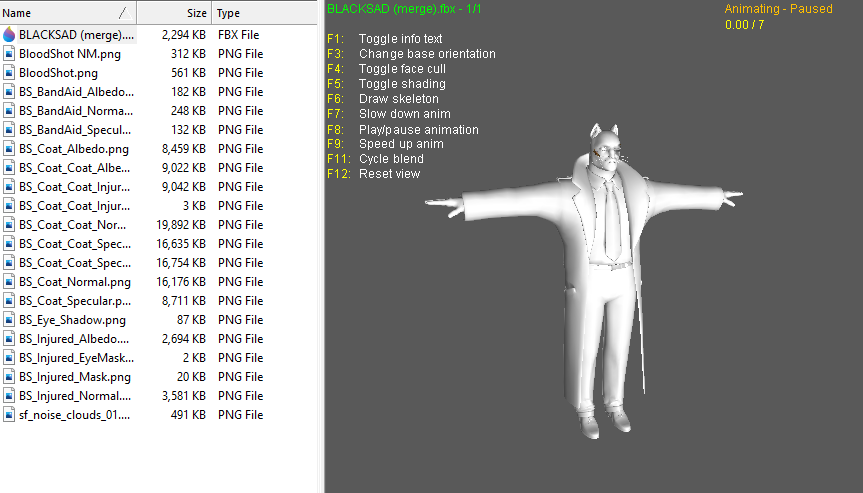Click the F11 Cycle blend line
The width and height of the screenshot is (863, 493).
[375, 159]
